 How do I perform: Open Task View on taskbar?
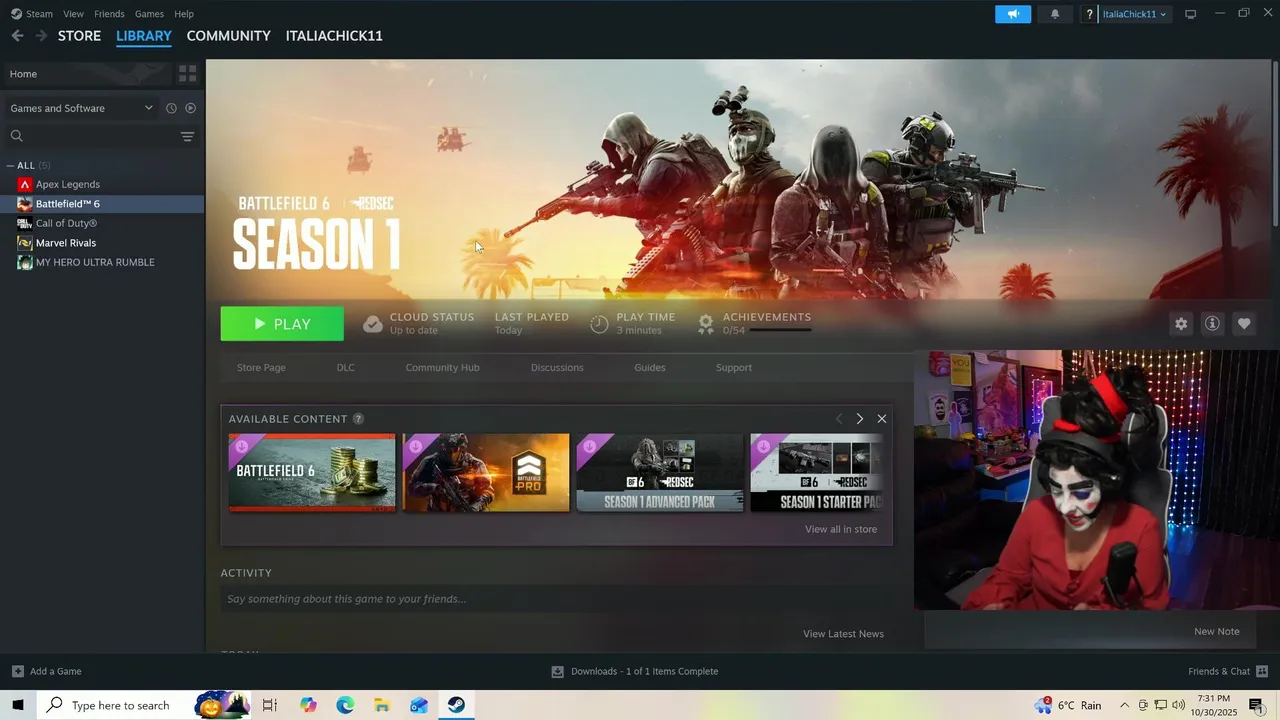coord(269,705)
